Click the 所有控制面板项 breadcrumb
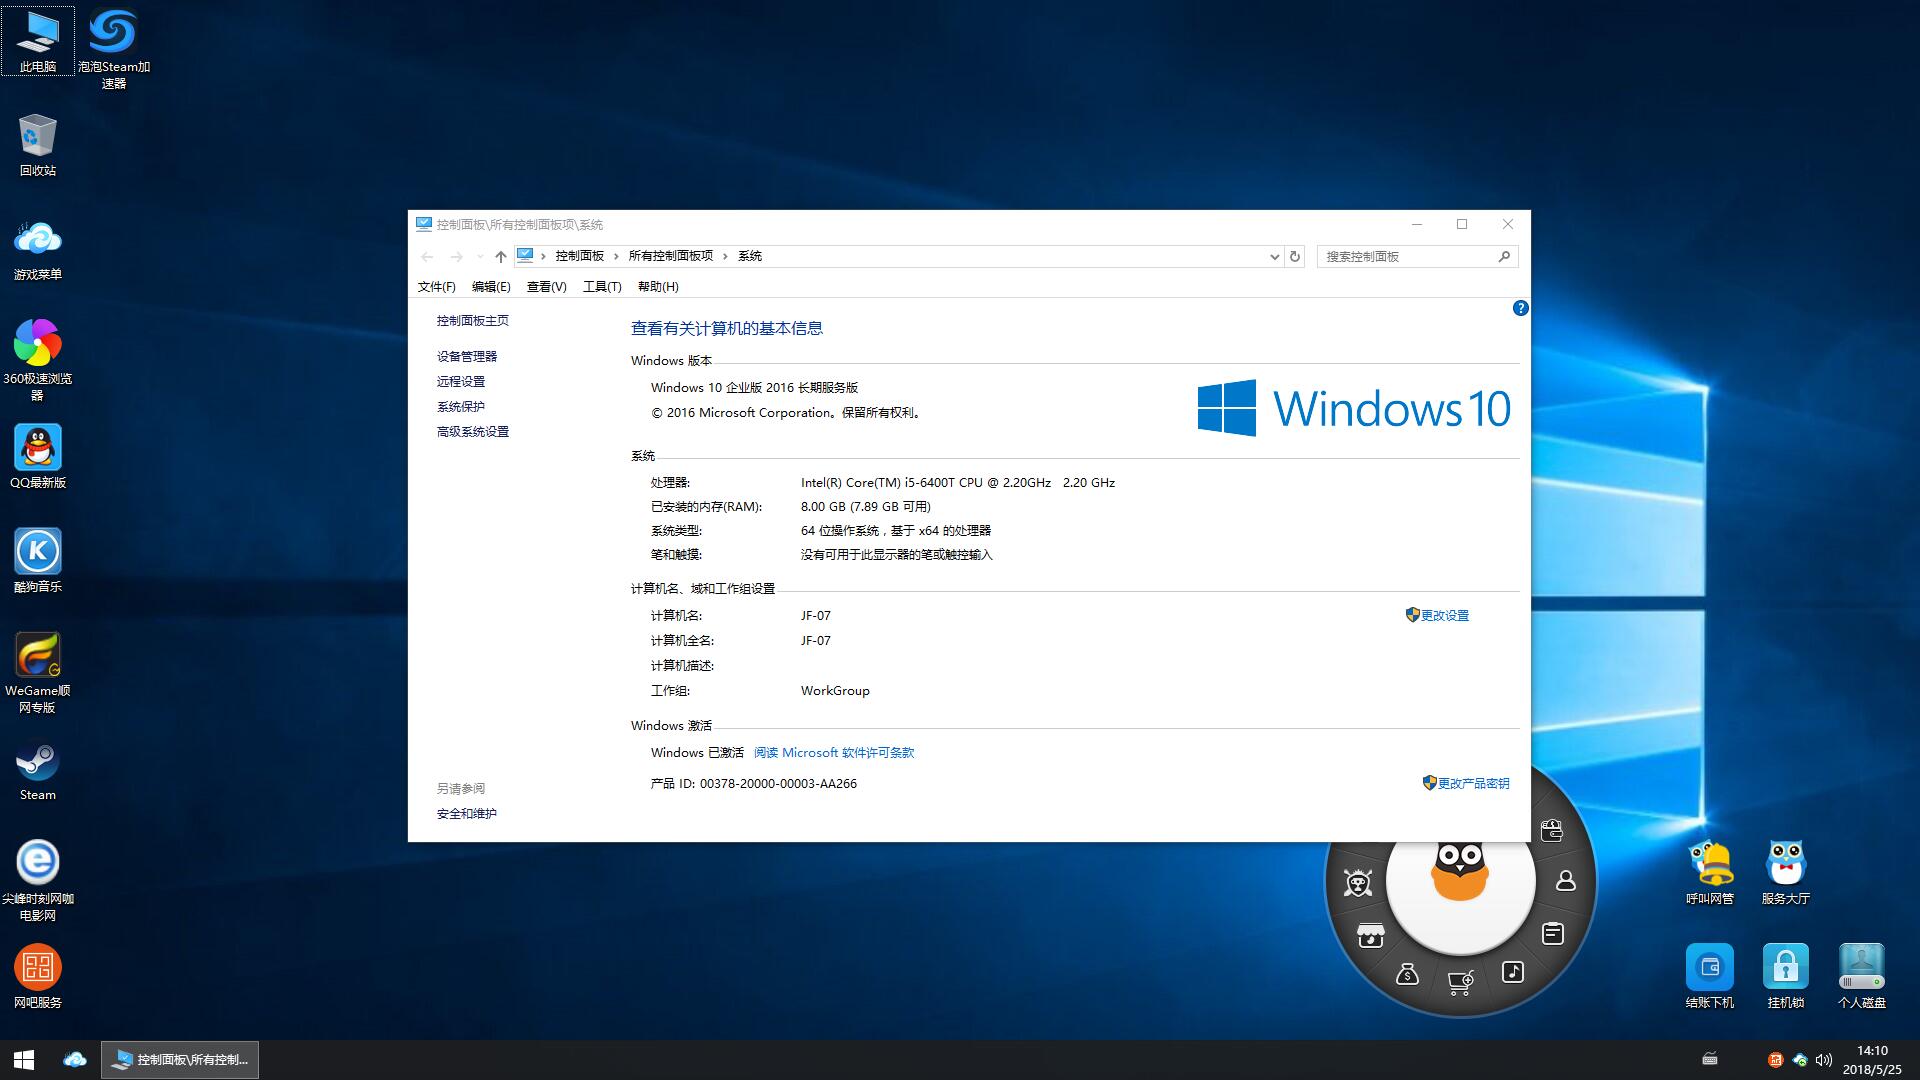The image size is (1920, 1080). click(671, 256)
